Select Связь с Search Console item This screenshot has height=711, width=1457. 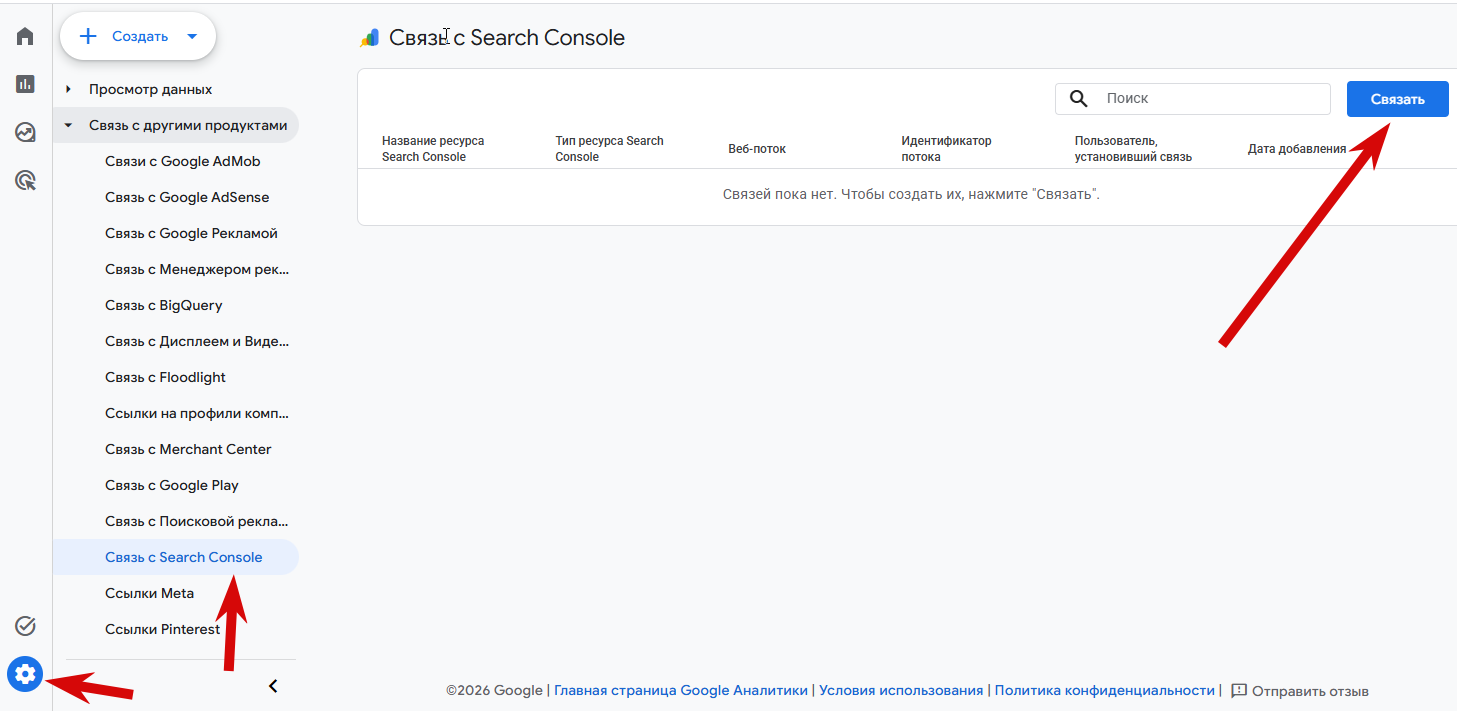click(x=176, y=557)
